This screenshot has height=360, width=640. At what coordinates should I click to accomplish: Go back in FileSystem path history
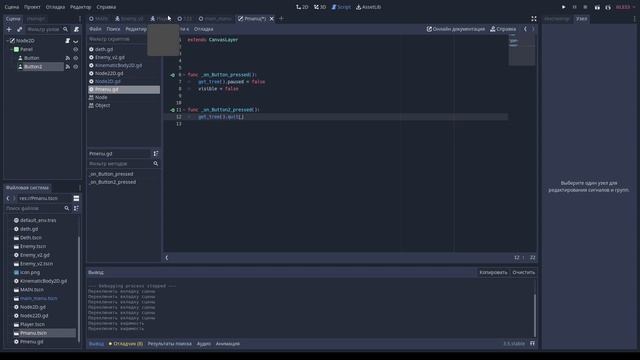8,198
